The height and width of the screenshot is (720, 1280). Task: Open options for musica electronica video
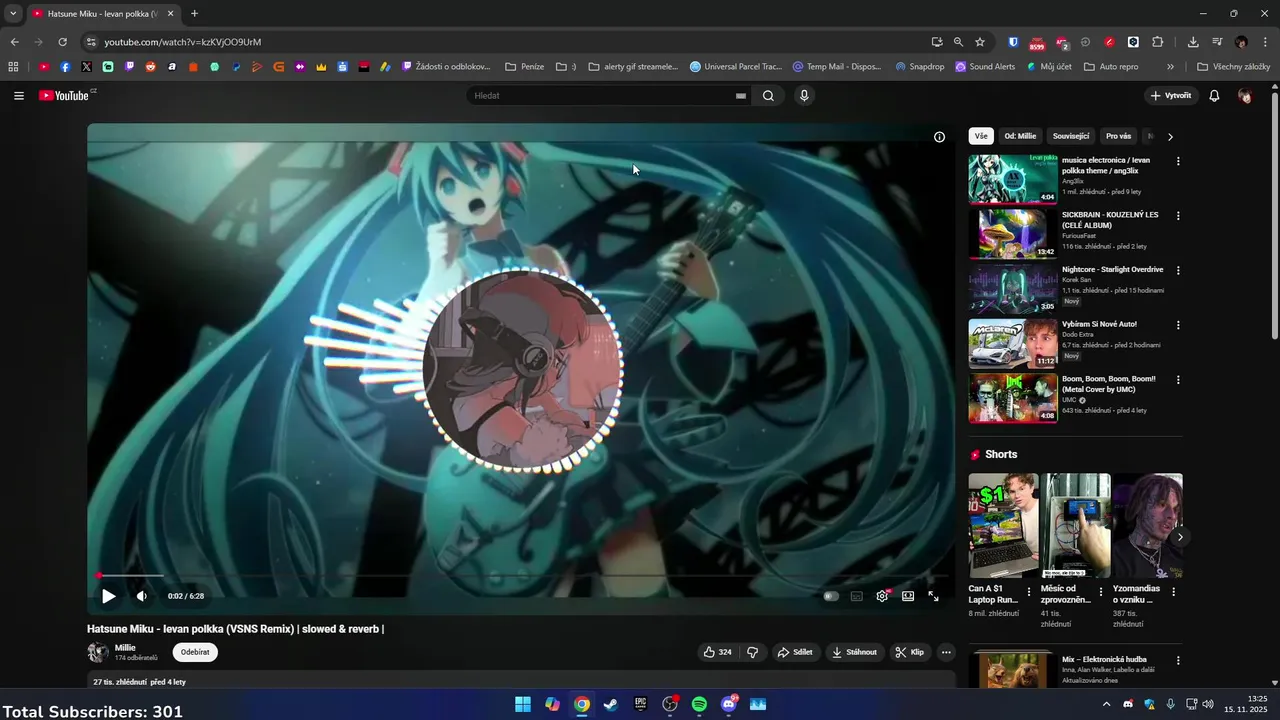pyautogui.click(x=1178, y=161)
